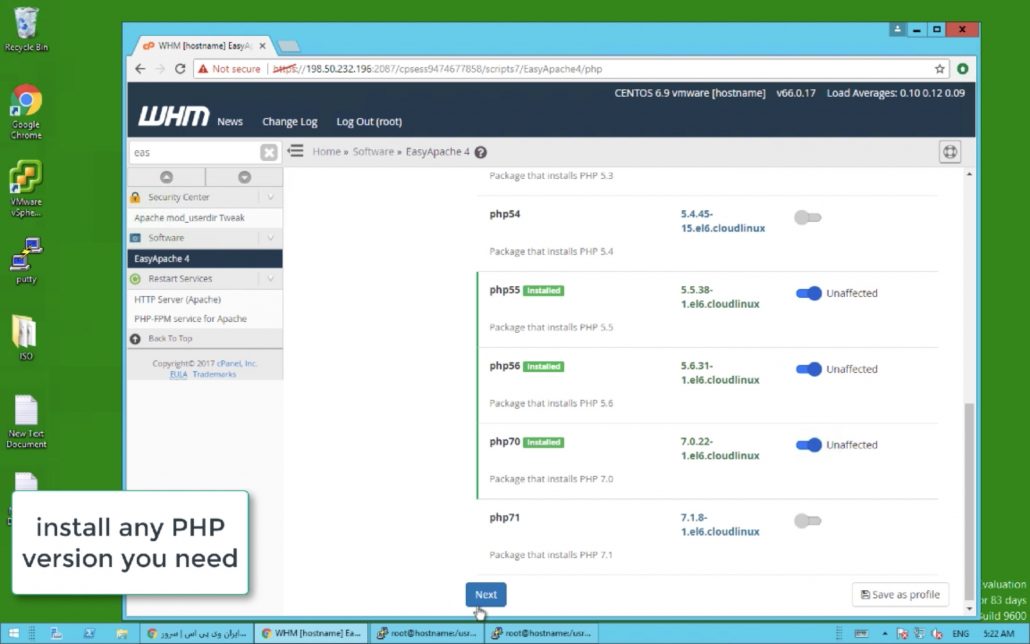Click Save as profile button
The width and height of the screenshot is (1030, 644).
pos(899,594)
